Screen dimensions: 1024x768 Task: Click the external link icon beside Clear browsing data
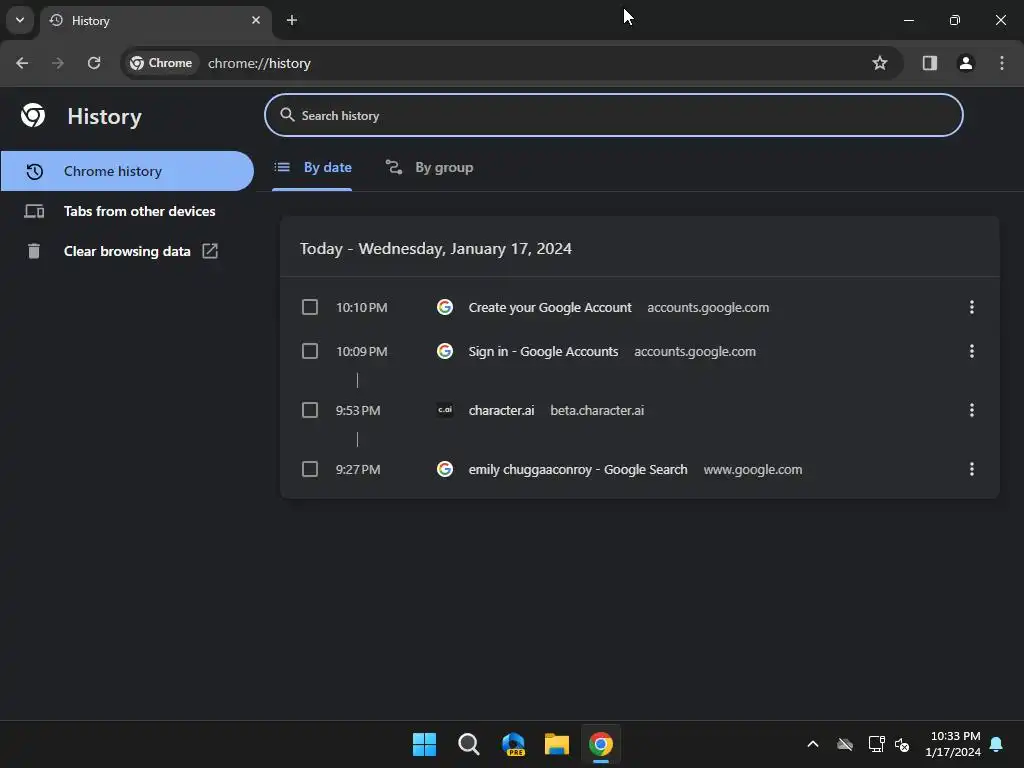click(x=210, y=251)
